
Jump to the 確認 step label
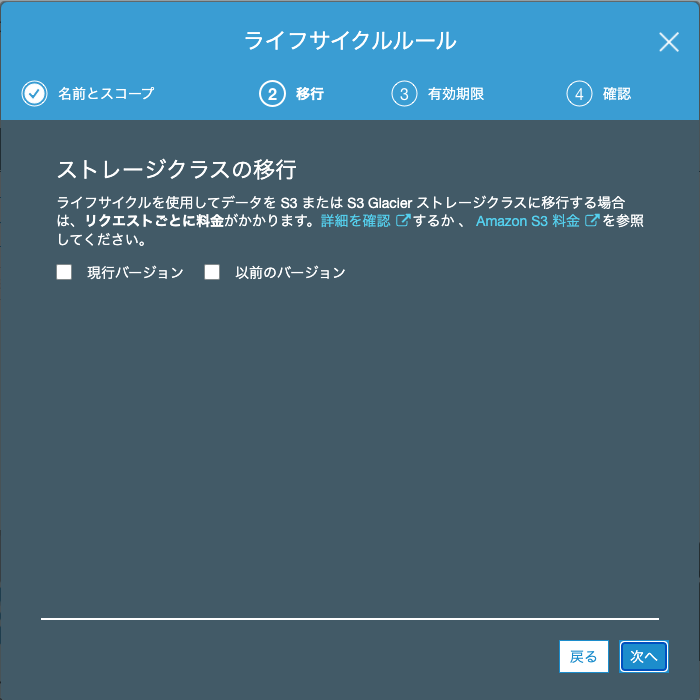(x=617, y=94)
